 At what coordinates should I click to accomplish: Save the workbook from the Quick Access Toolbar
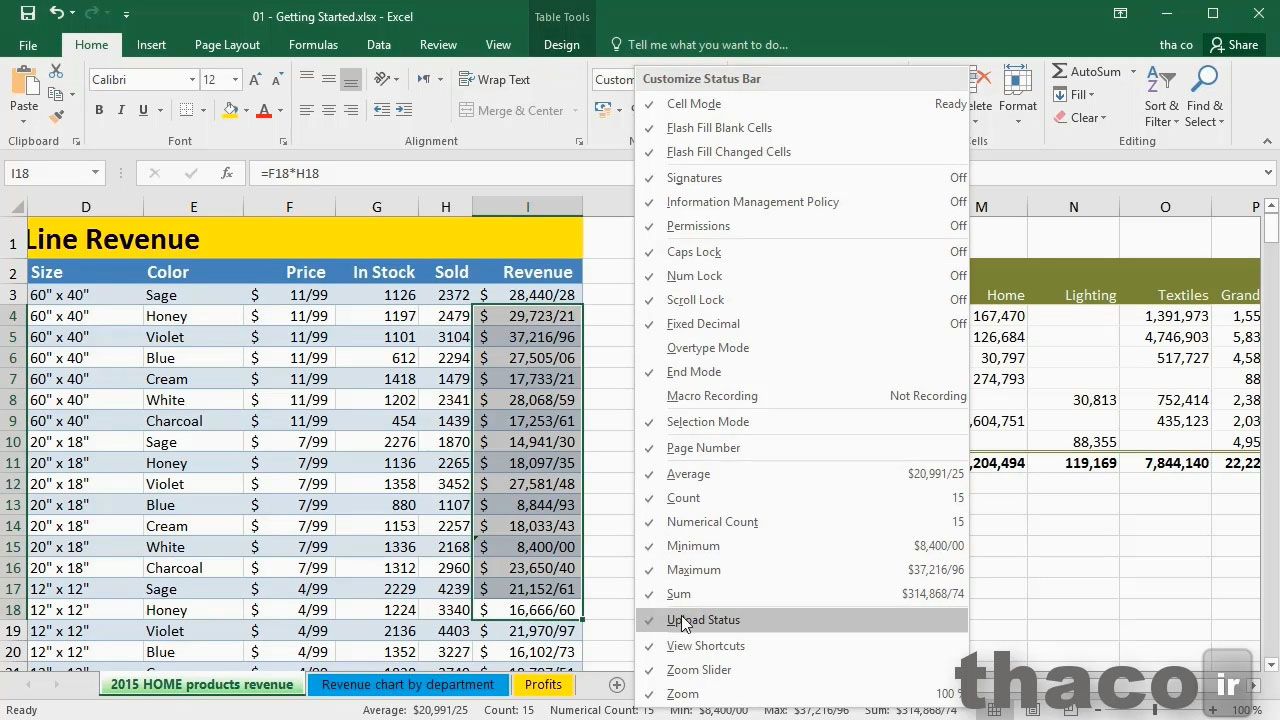pyautogui.click(x=27, y=14)
